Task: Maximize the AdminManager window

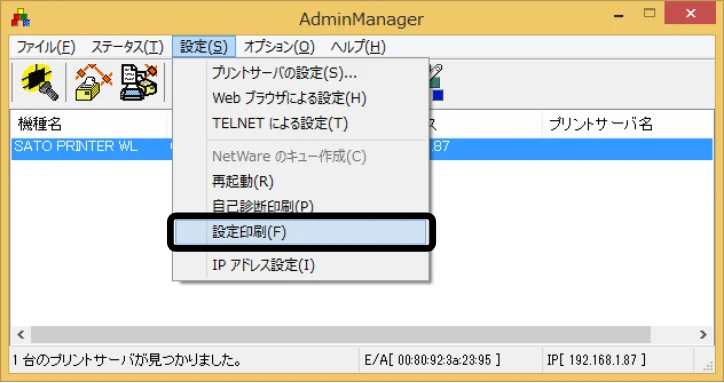Action: (x=650, y=13)
